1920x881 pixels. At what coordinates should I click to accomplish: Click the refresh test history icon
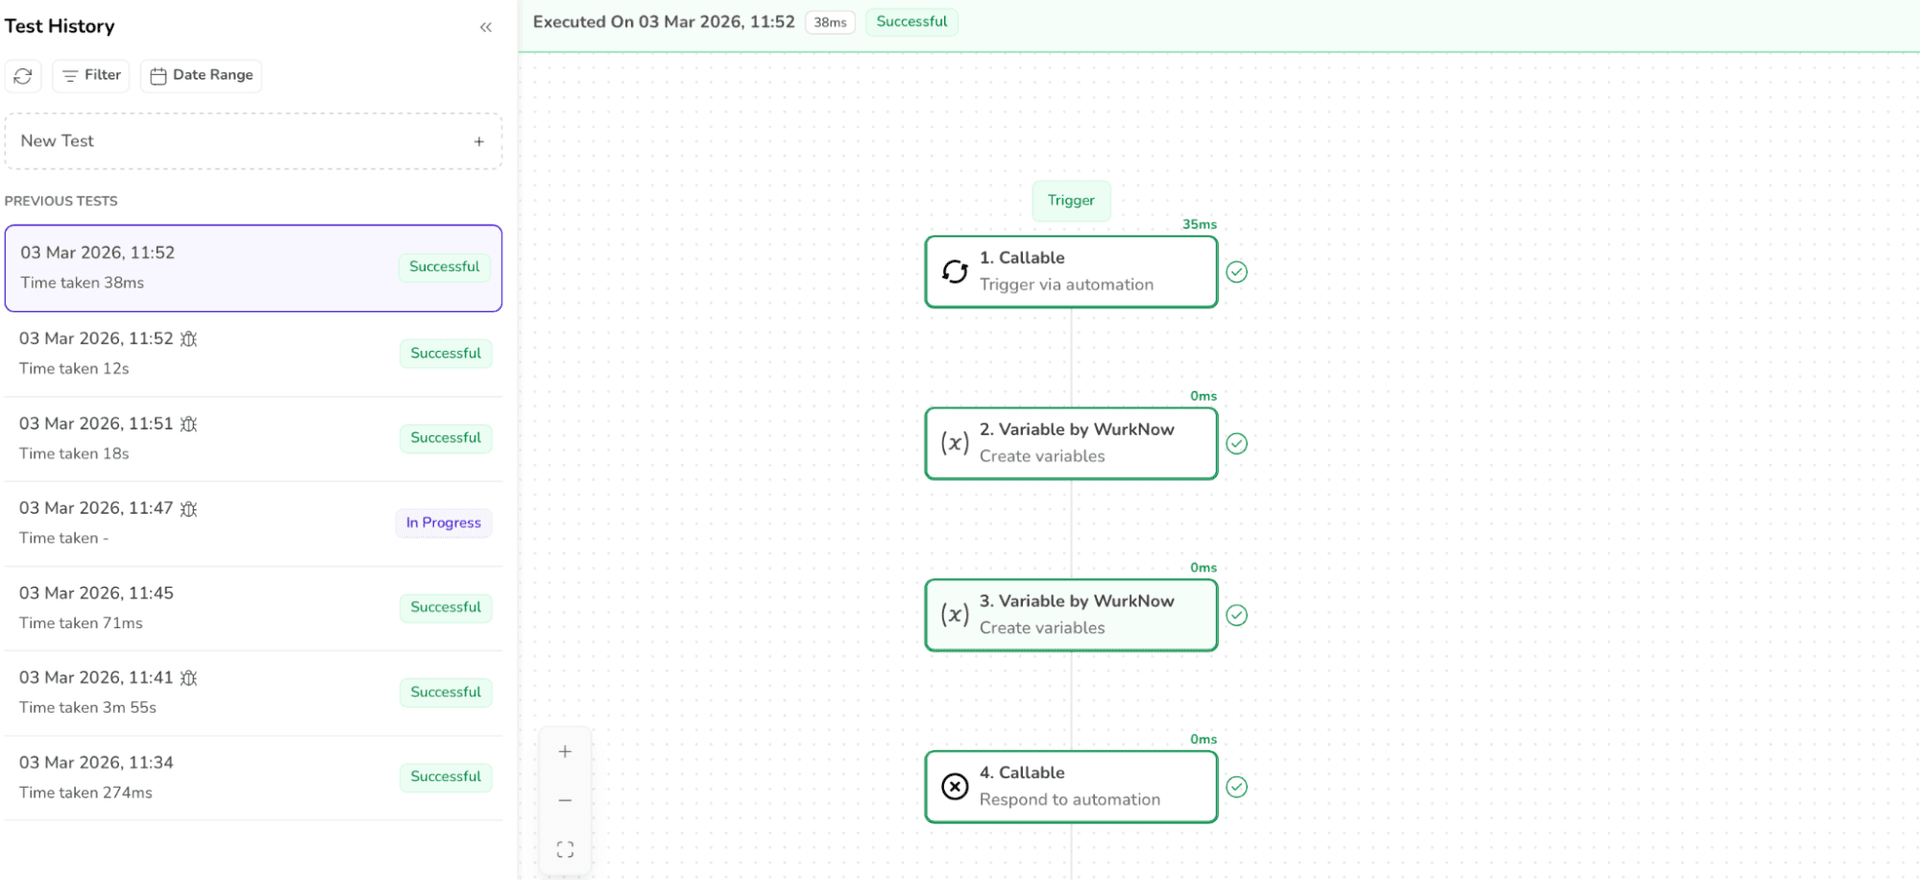coord(23,76)
